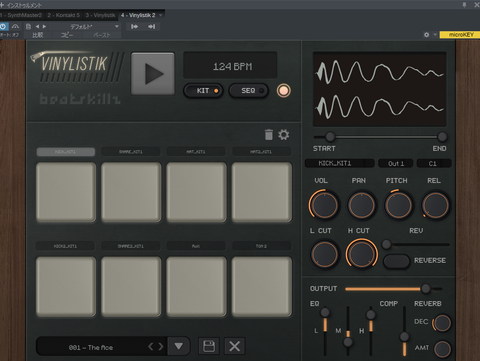Click the REL knob
Screen dimensions: 480x361
[x=435, y=205]
